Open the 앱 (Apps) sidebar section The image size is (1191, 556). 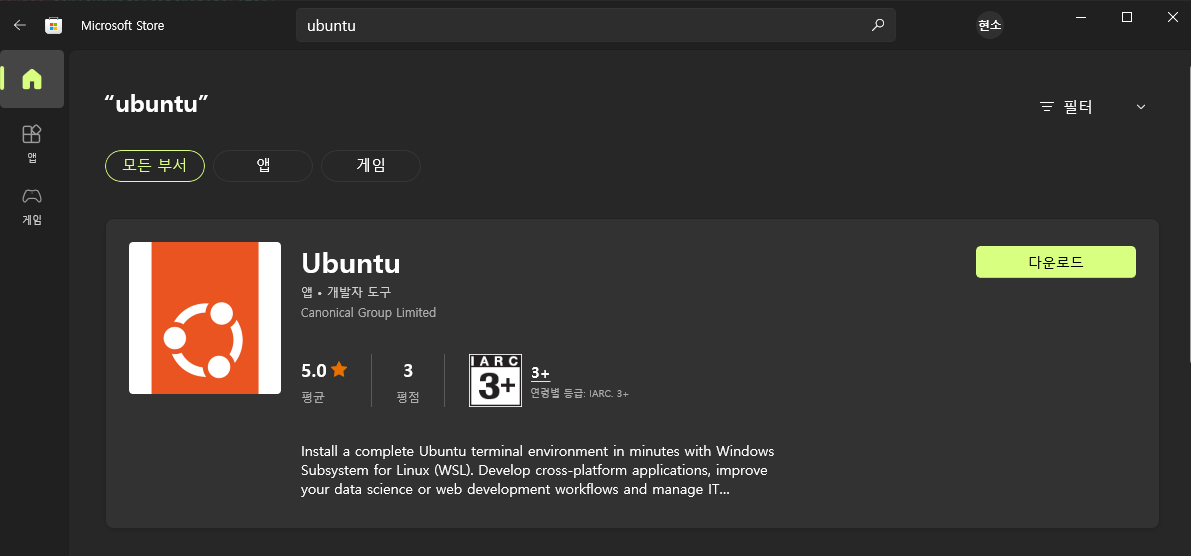pyautogui.click(x=32, y=144)
